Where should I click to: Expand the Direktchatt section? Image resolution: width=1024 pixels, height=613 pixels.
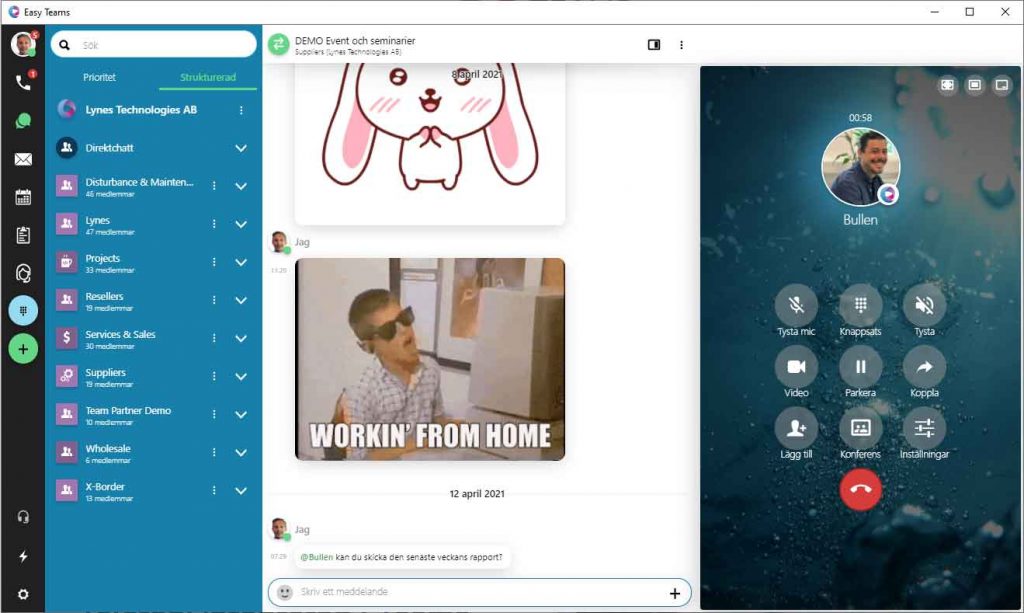pyautogui.click(x=241, y=148)
